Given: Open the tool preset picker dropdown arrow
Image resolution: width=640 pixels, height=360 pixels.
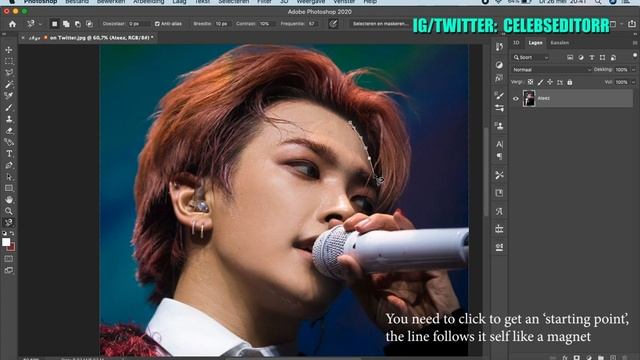Looking at the screenshot, I should click(40, 24).
